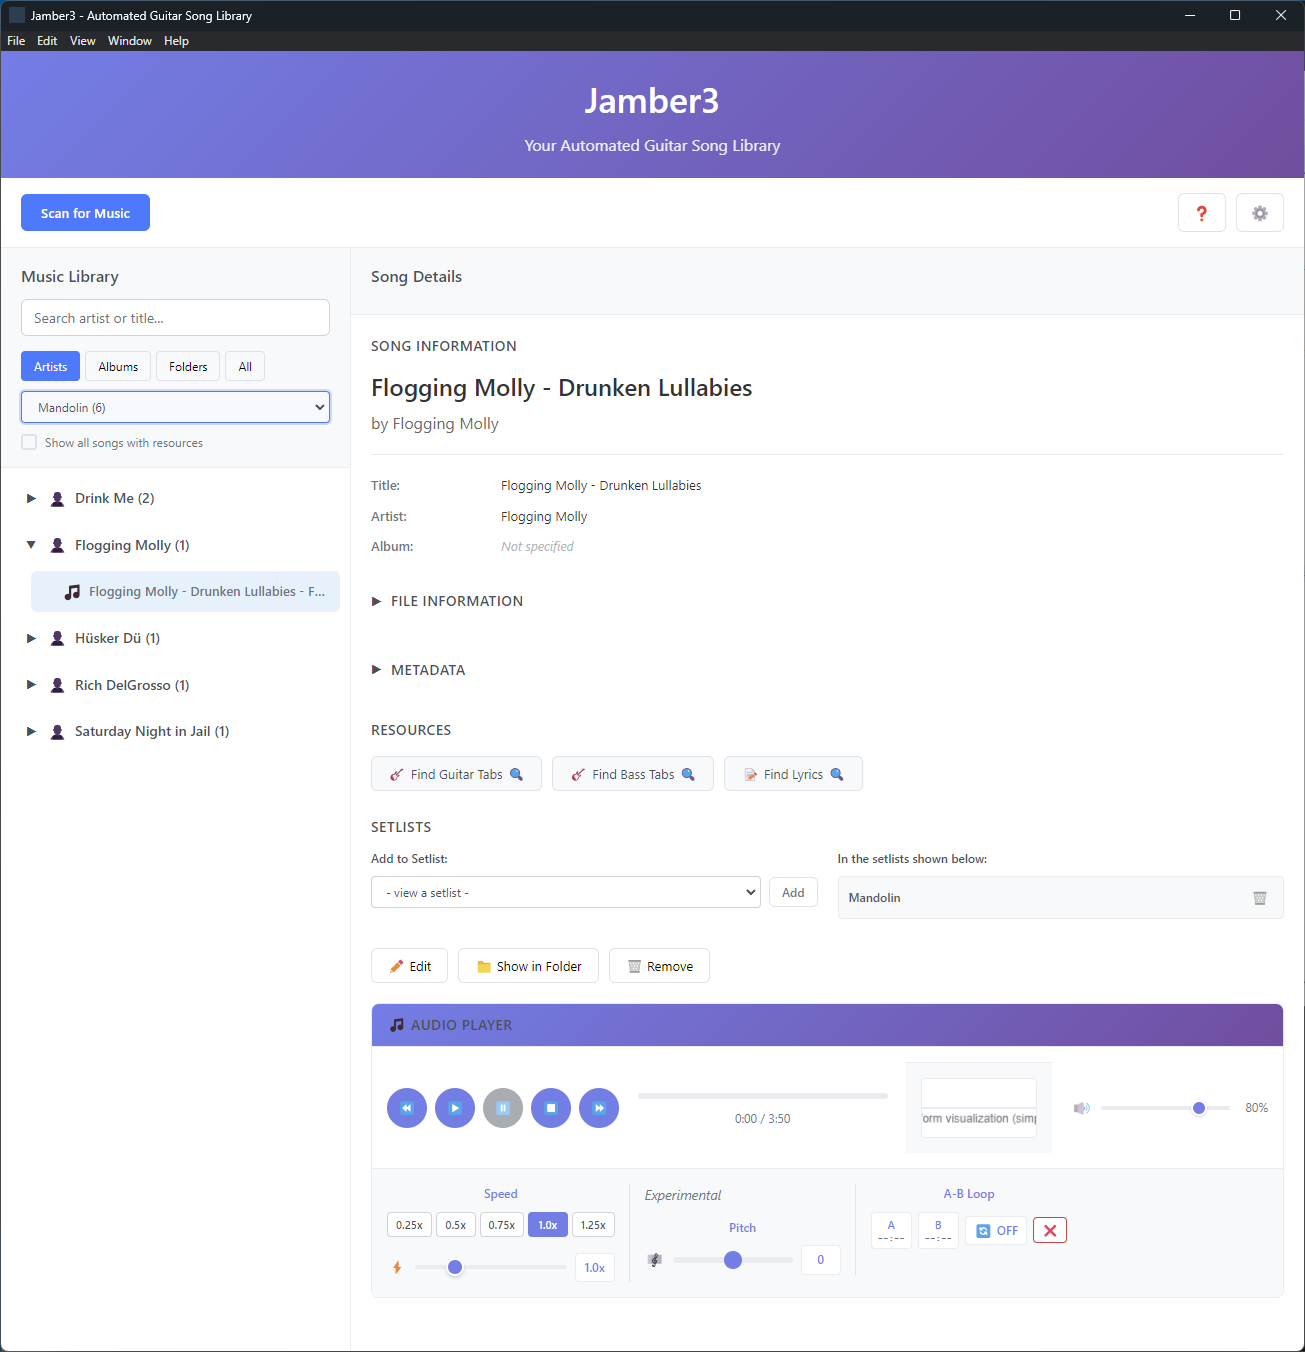The width and height of the screenshot is (1305, 1352).
Task: Click the rewind playback button
Action: click(407, 1108)
